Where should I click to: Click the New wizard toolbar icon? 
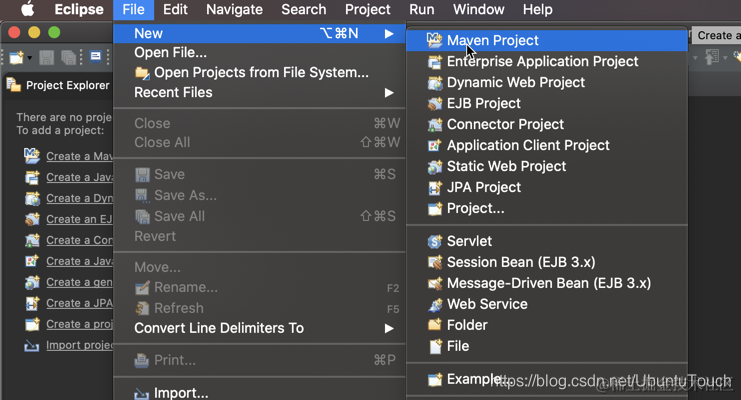click(16, 58)
